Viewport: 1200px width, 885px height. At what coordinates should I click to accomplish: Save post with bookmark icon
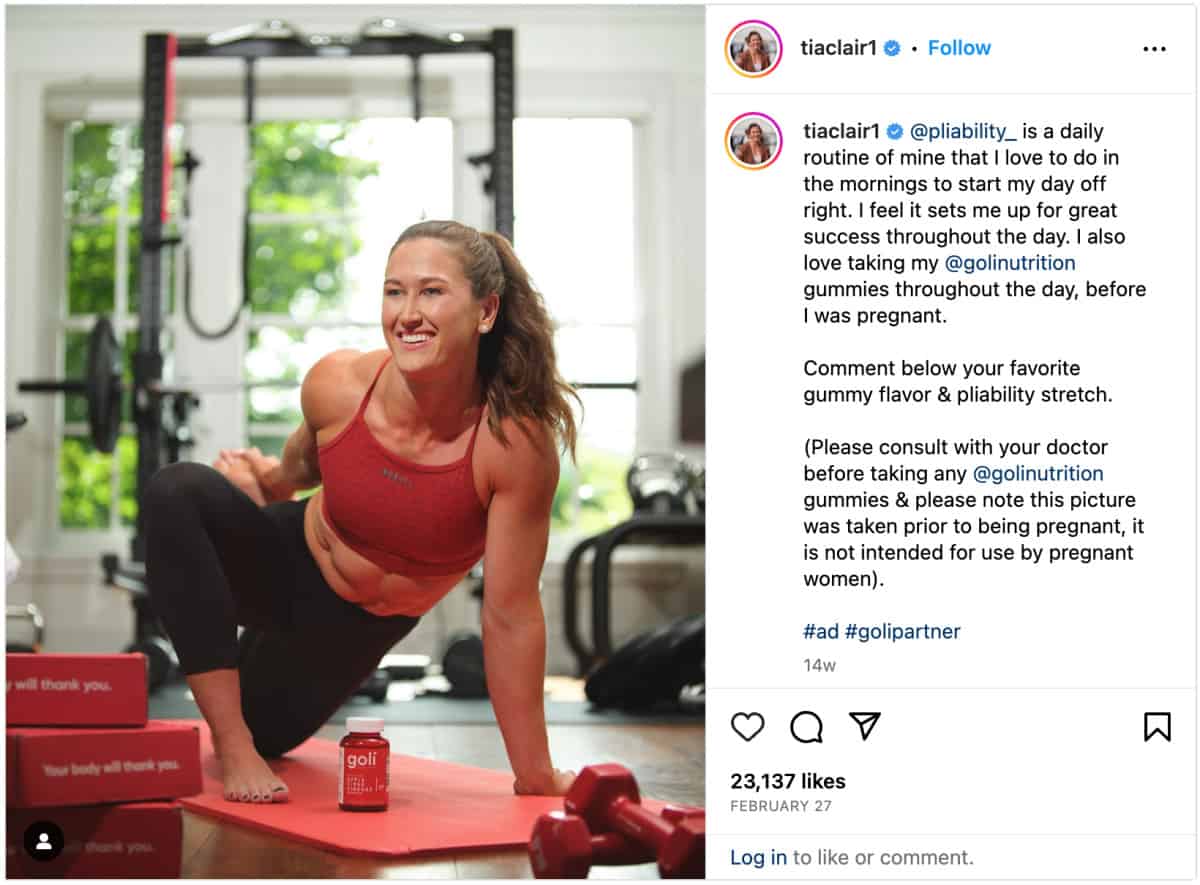point(1157,727)
